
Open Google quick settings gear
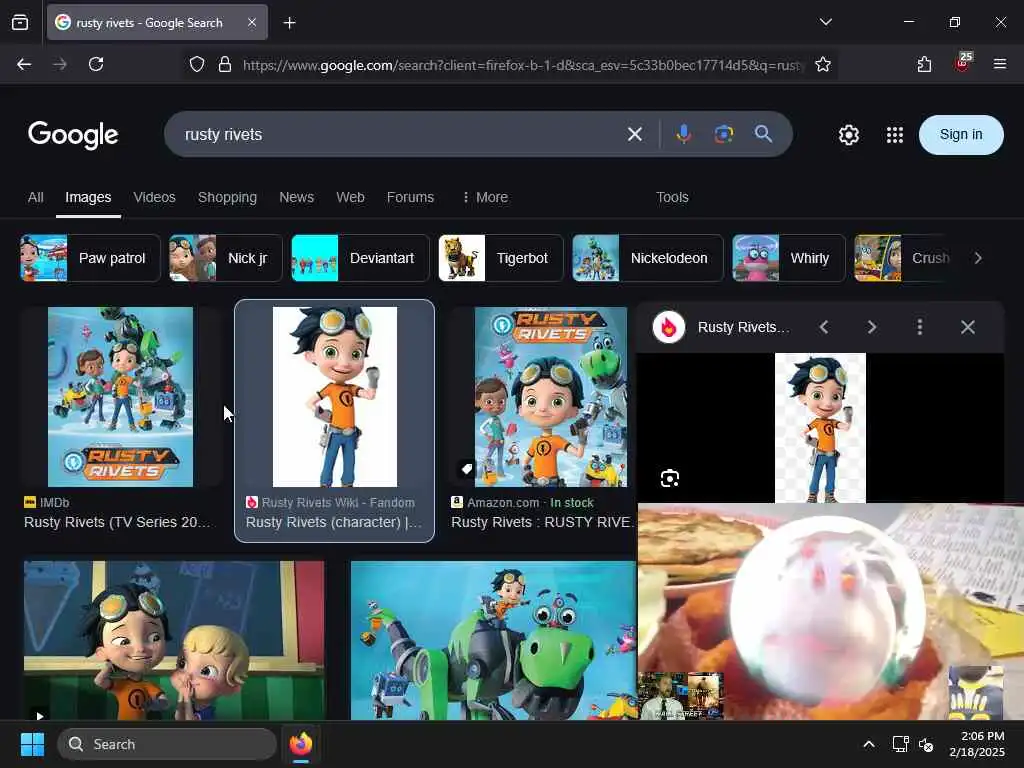(x=848, y=135)
